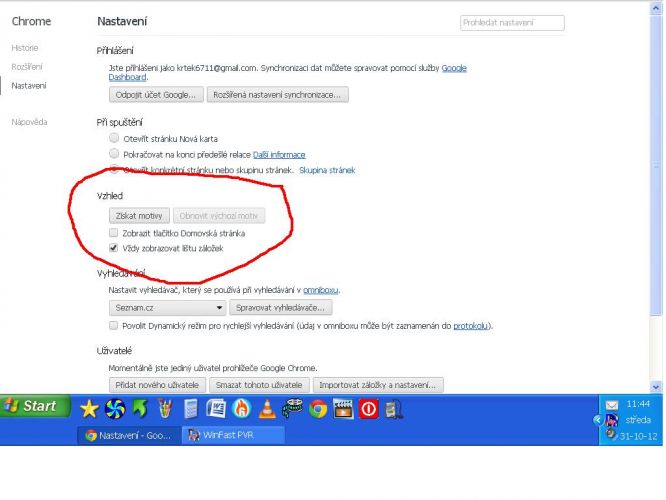This screenshot has width=666, height=500.
Task: Click Smazat tohoto uživatele button
Action: [x=259, y=385]
